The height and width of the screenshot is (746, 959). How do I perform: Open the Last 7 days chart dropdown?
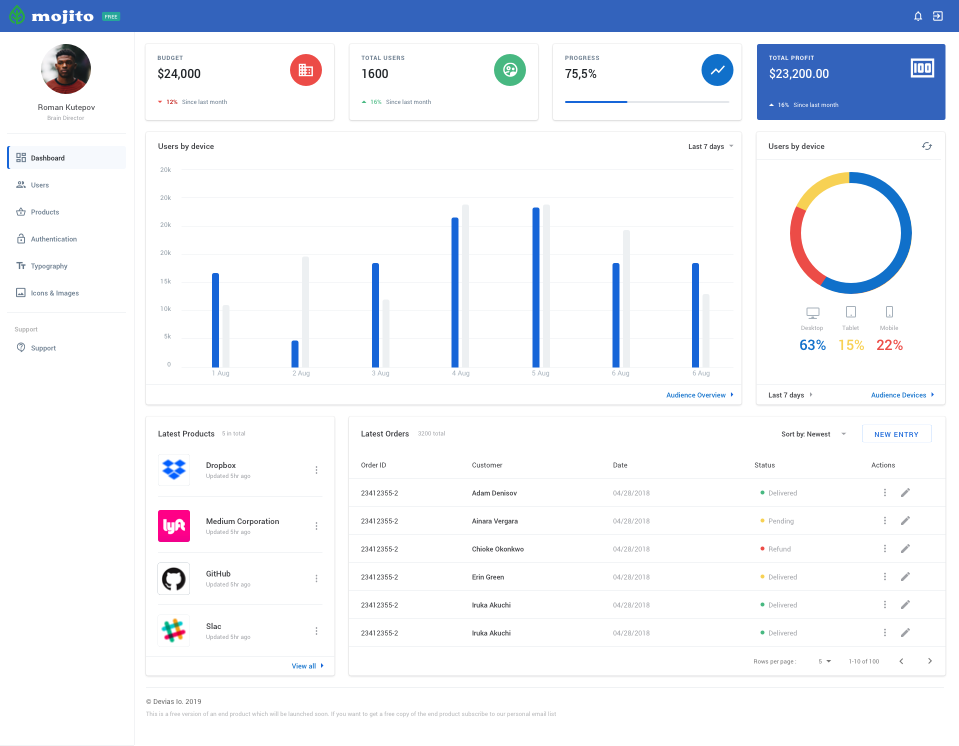[710, 147]
